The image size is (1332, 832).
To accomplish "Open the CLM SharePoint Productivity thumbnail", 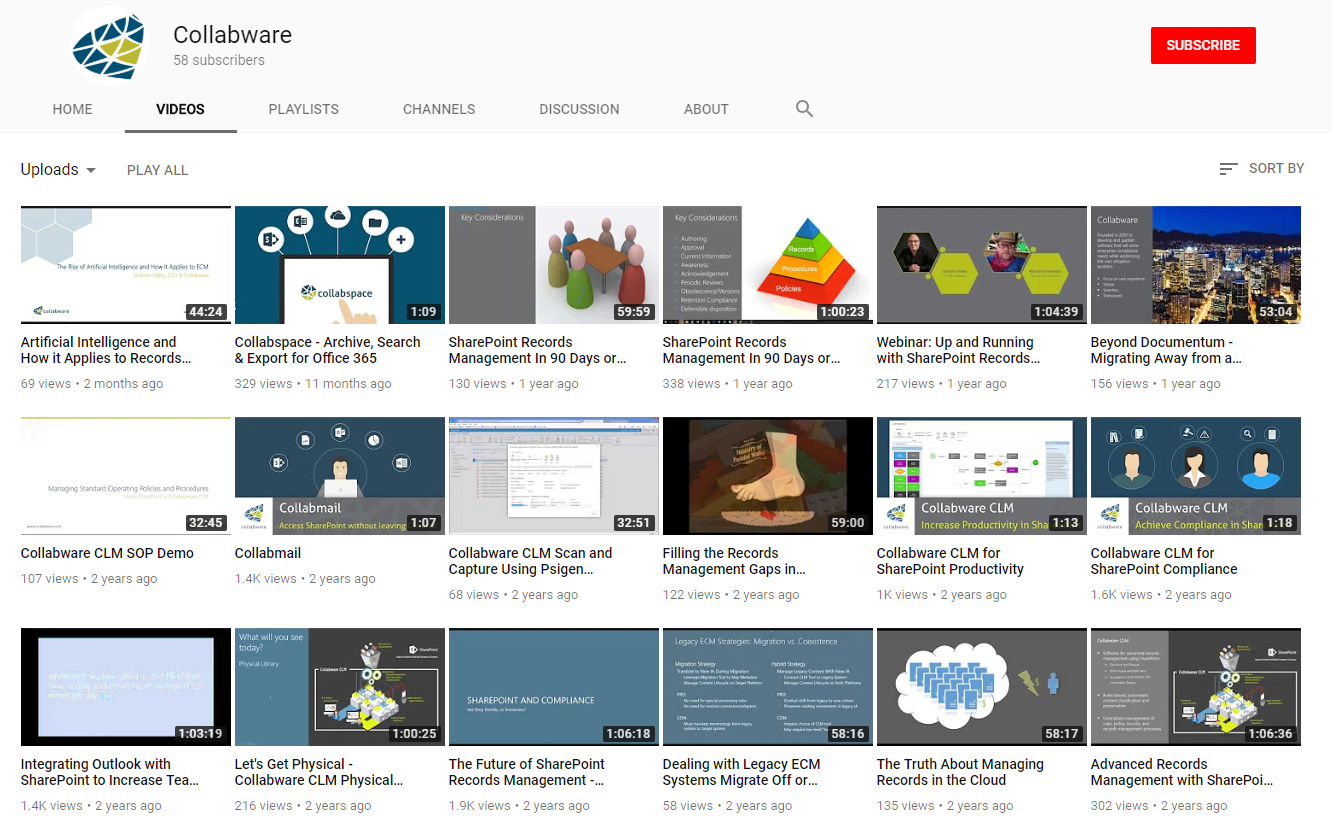I will point(982,476).
